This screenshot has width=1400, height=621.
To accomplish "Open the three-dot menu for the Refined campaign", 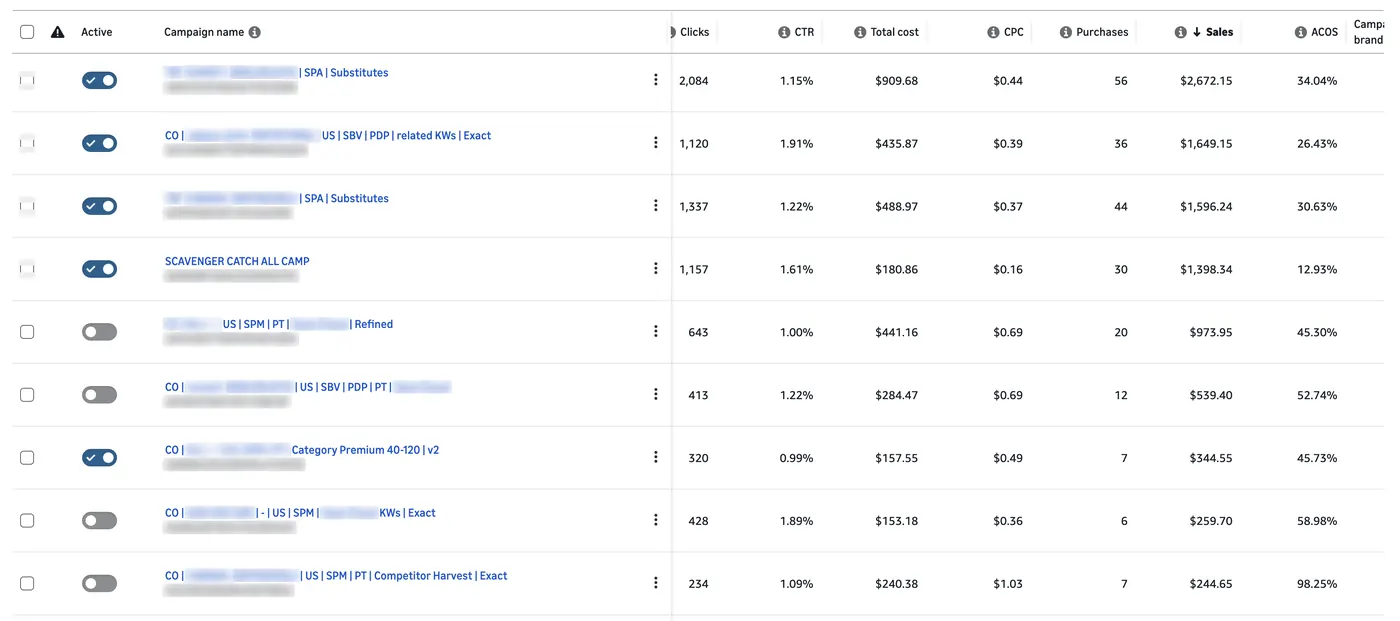I will 656,331.
